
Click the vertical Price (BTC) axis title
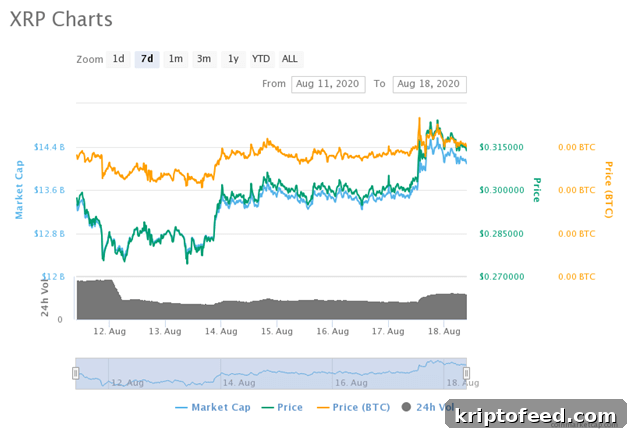click(608, 190)
